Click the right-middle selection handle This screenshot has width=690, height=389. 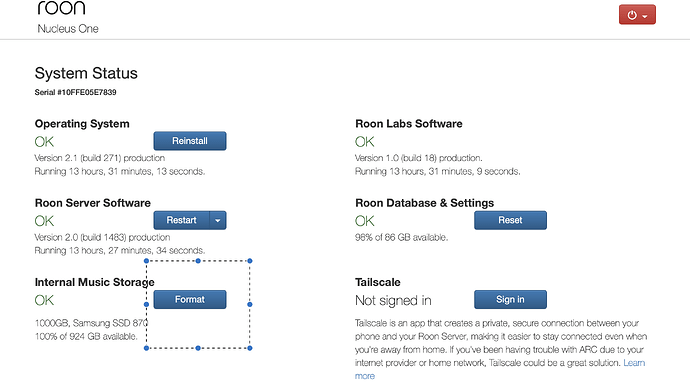[x=250, y=304]
